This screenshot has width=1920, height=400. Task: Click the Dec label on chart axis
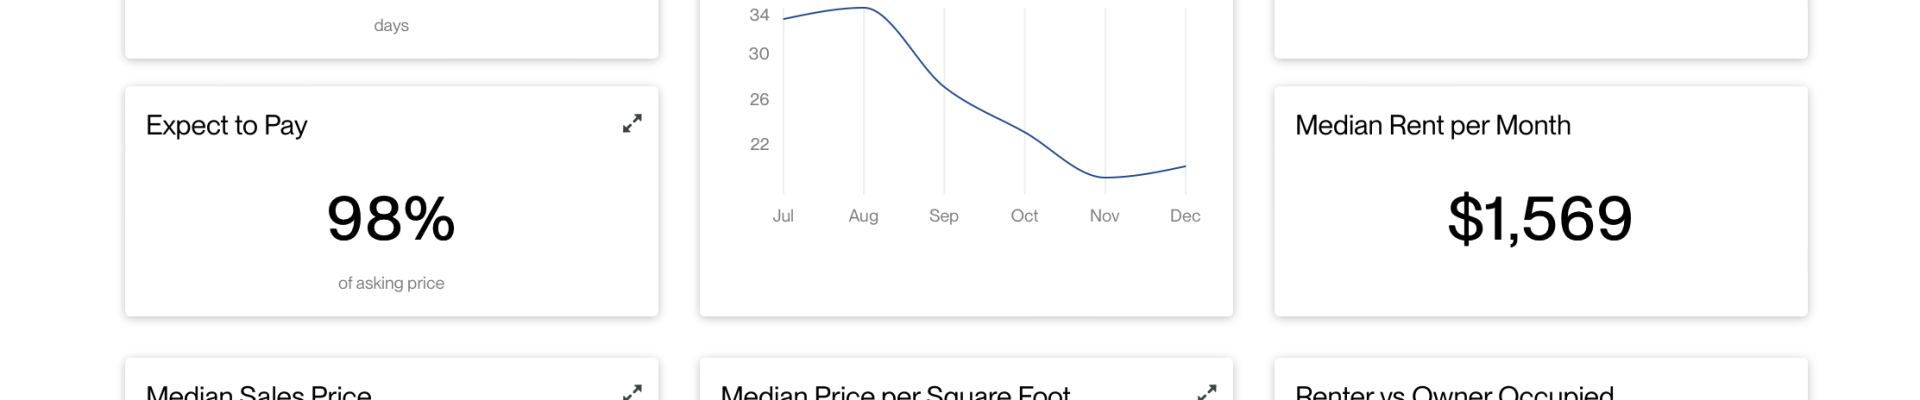coord(1185,216)
